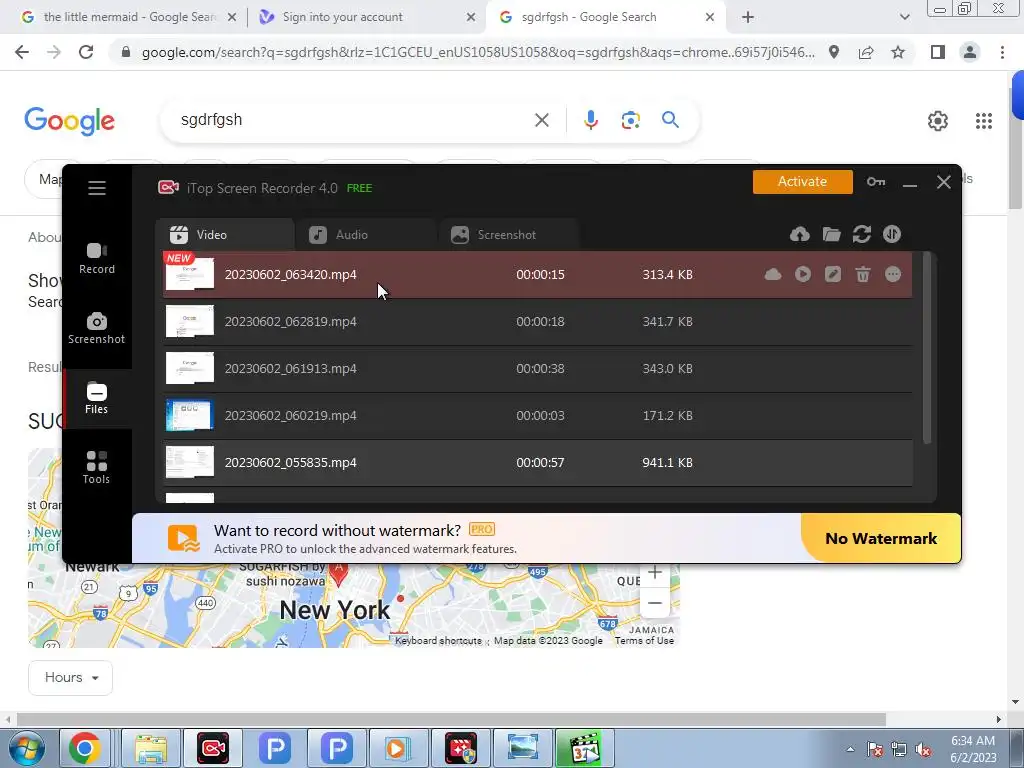Open Chrome from the taskbar

[85, 748]
